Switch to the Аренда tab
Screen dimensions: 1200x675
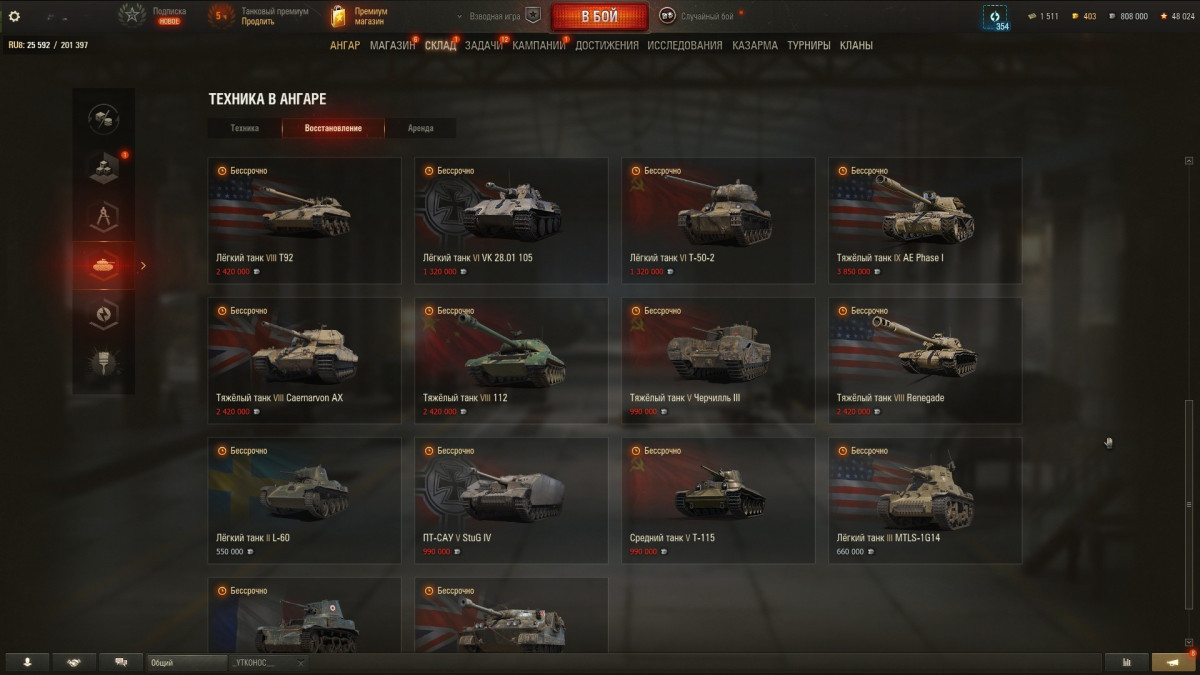[421, 128]
